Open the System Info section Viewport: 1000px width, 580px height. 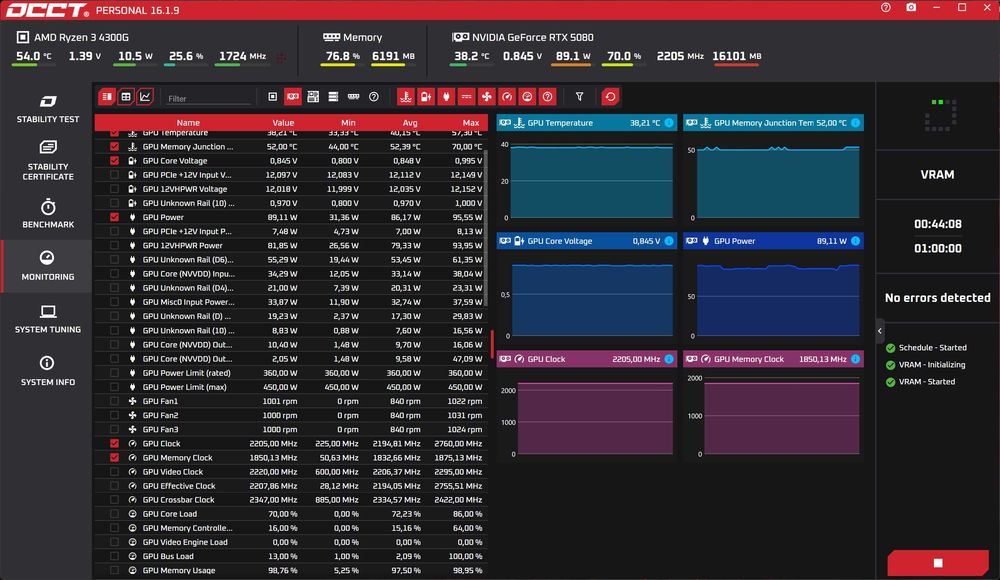pos(48,371)
